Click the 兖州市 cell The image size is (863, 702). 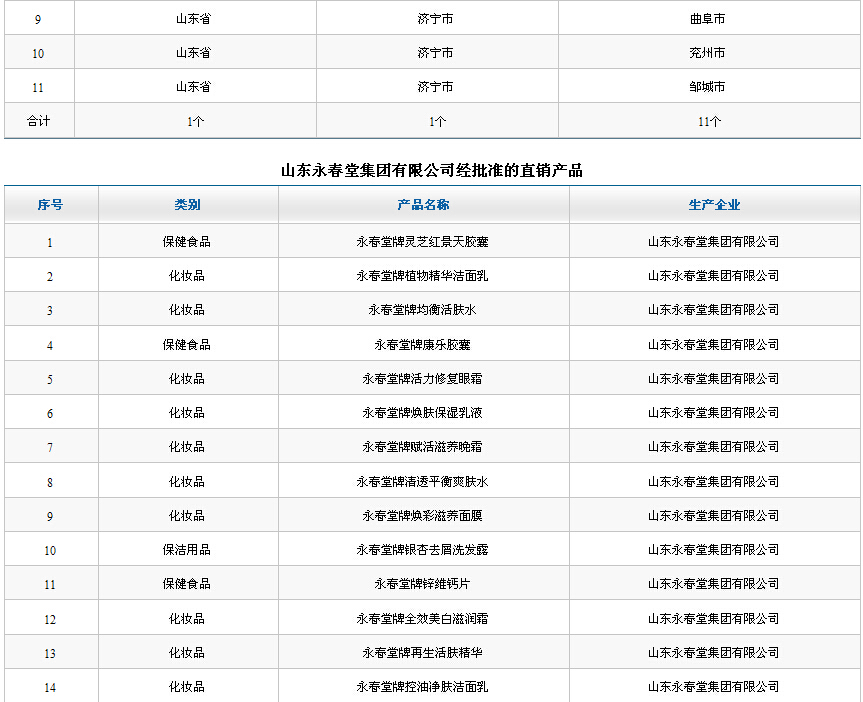pos(708,53)
